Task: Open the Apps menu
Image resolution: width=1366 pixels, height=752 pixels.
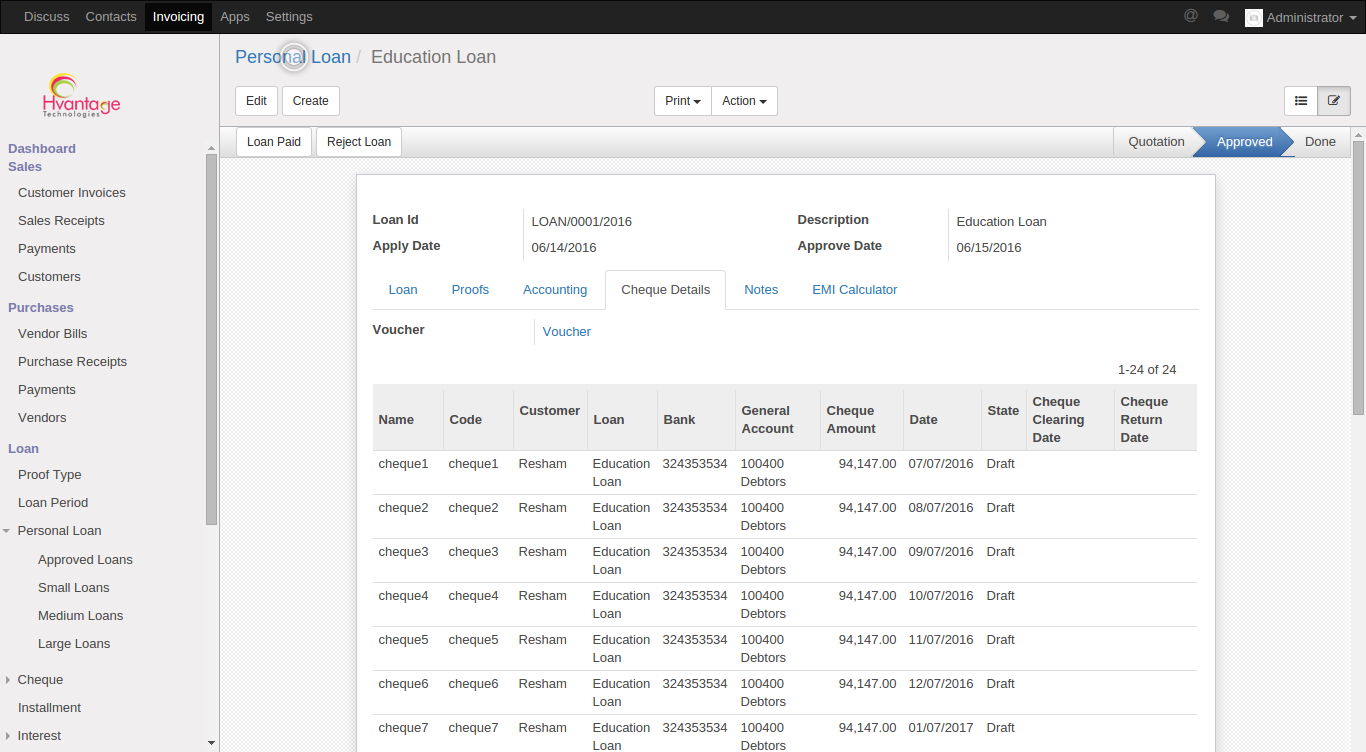Action: click(x=235, y=17)
